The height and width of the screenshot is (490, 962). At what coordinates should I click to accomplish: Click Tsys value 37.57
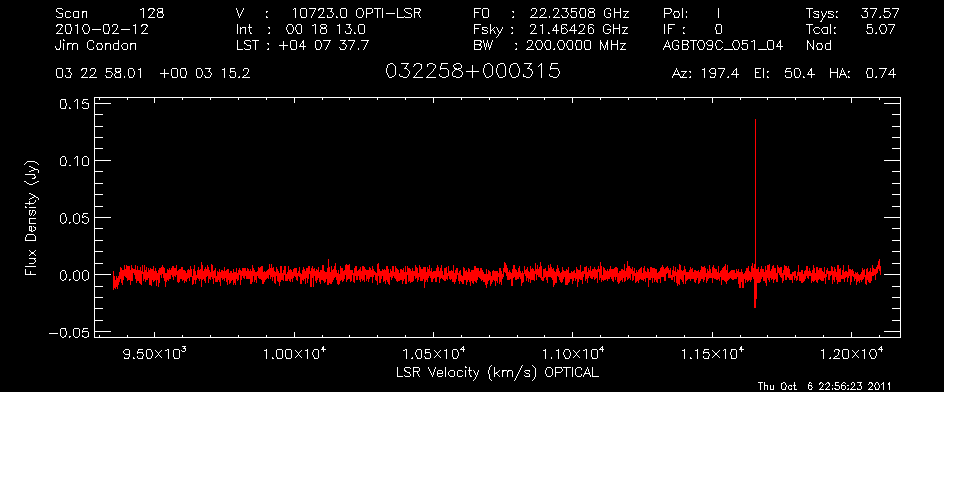click(x=879, y=13)
